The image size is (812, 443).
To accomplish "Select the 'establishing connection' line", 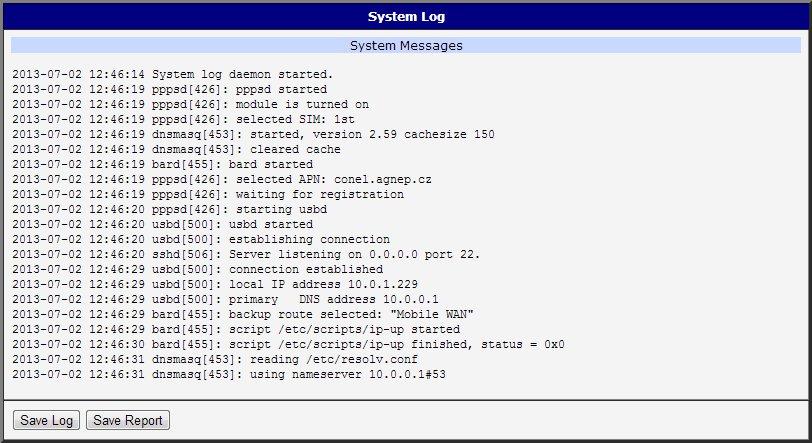I will [201, 240].
